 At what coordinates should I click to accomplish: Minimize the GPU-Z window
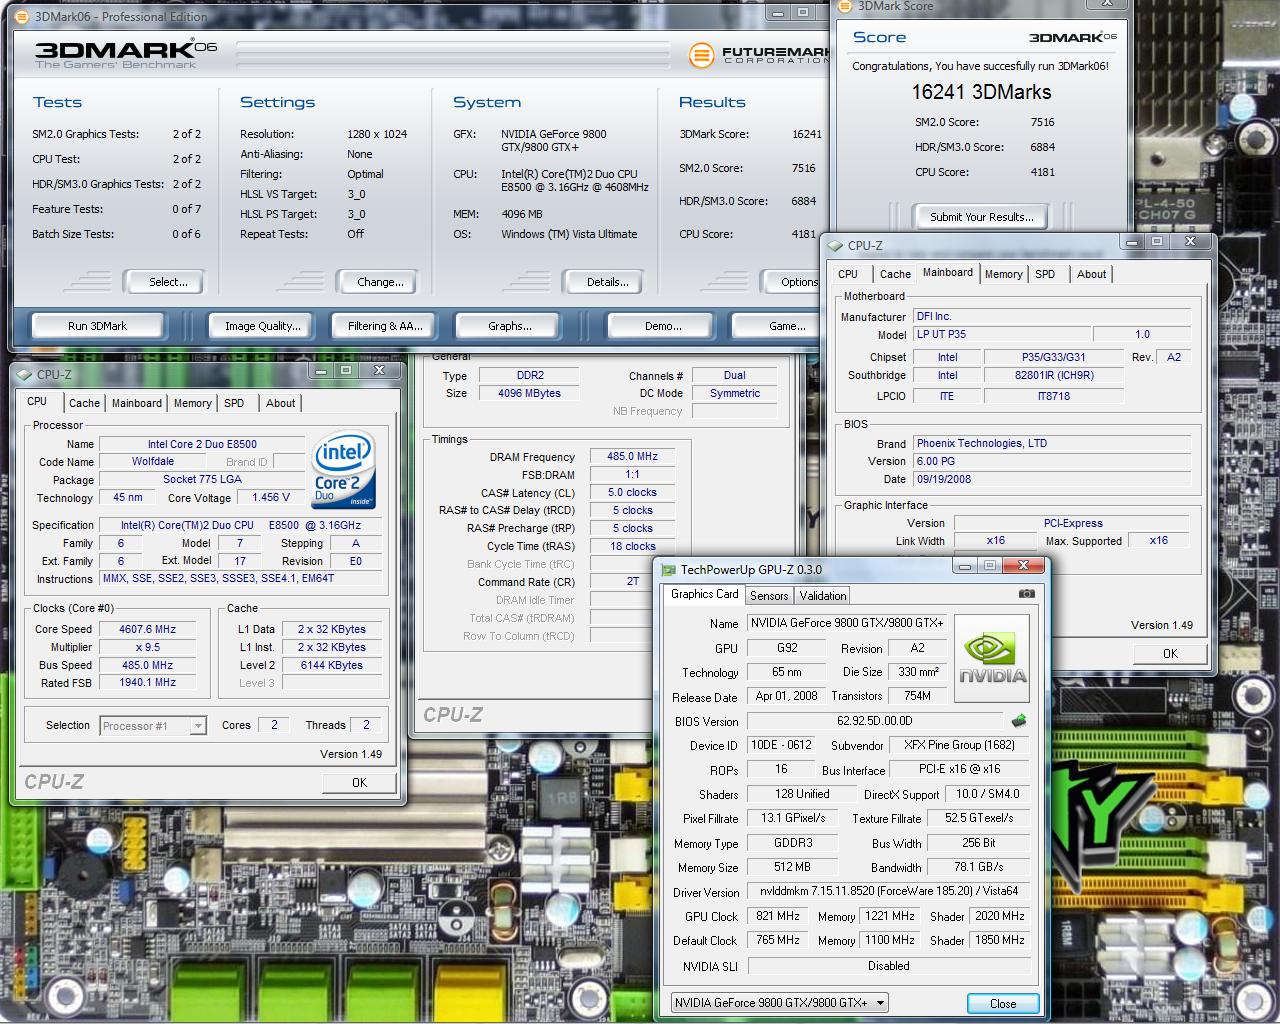pos(964,566)
